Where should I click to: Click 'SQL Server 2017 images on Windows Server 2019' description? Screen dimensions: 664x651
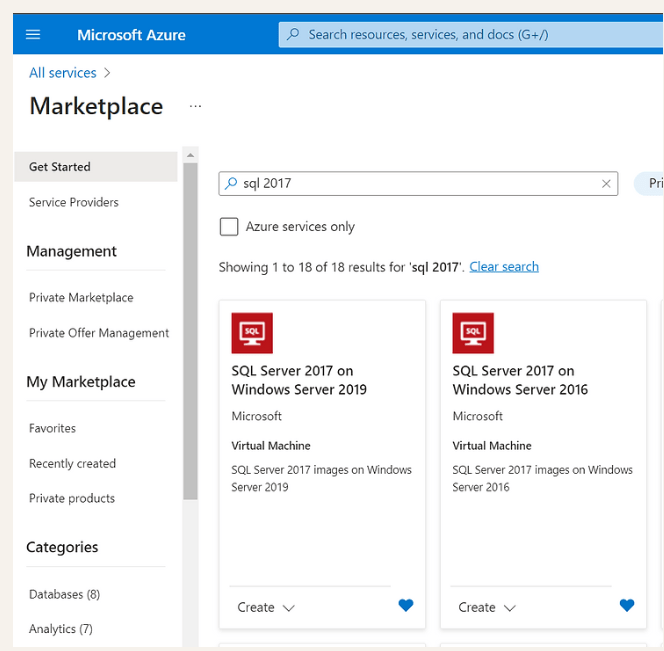click(x=321, y=478)
